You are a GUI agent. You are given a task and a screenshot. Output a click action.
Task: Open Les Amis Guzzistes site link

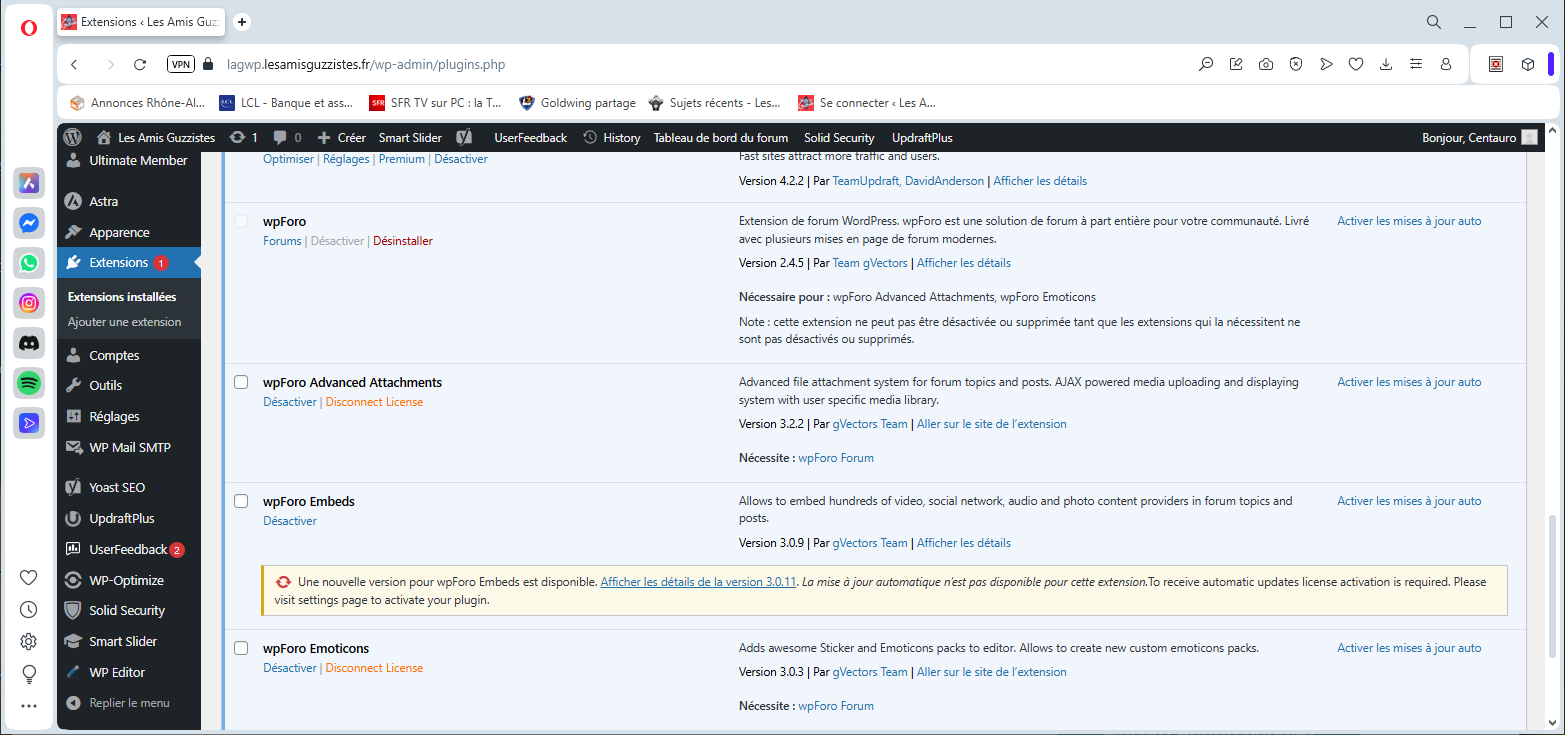(155, 138)
